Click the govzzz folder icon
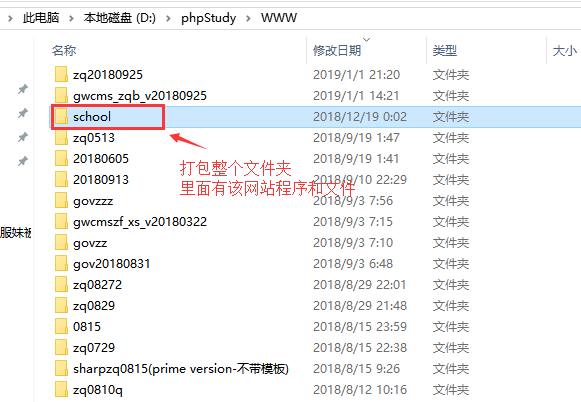Image resolution: width=581 pixels, height=402 pixels. (x=61, y=201)
